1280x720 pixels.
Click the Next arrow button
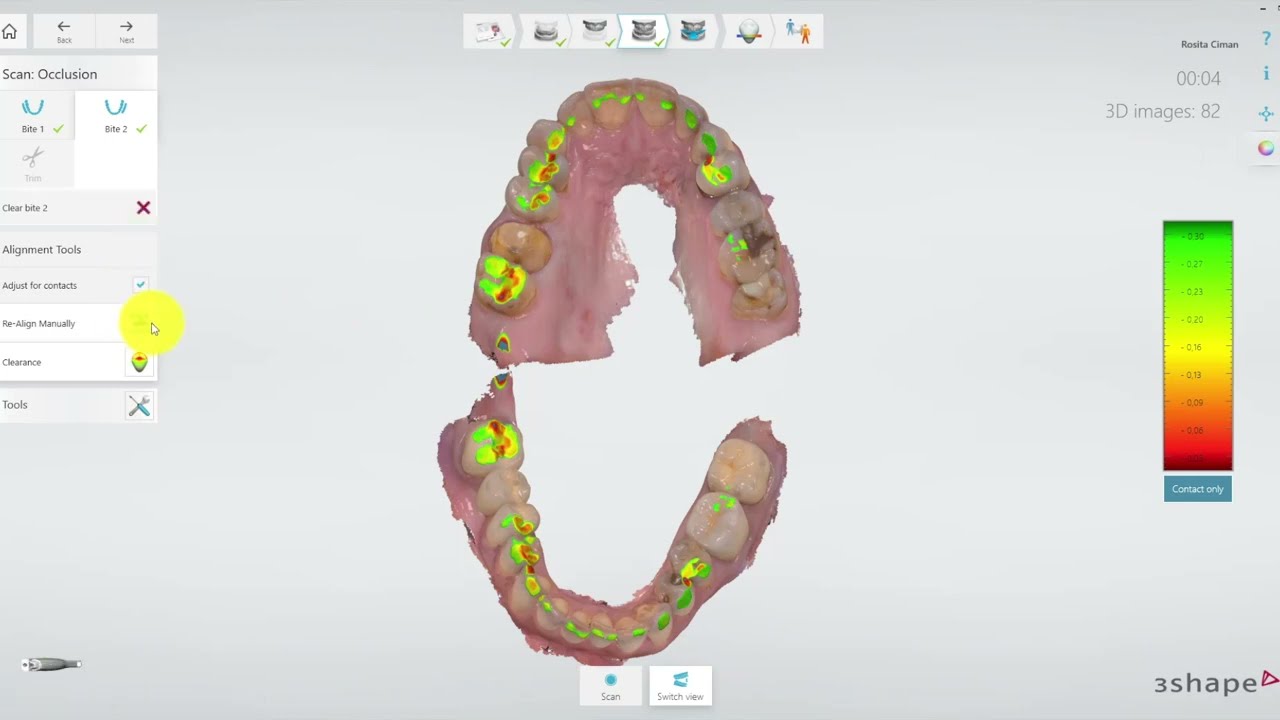126,32
